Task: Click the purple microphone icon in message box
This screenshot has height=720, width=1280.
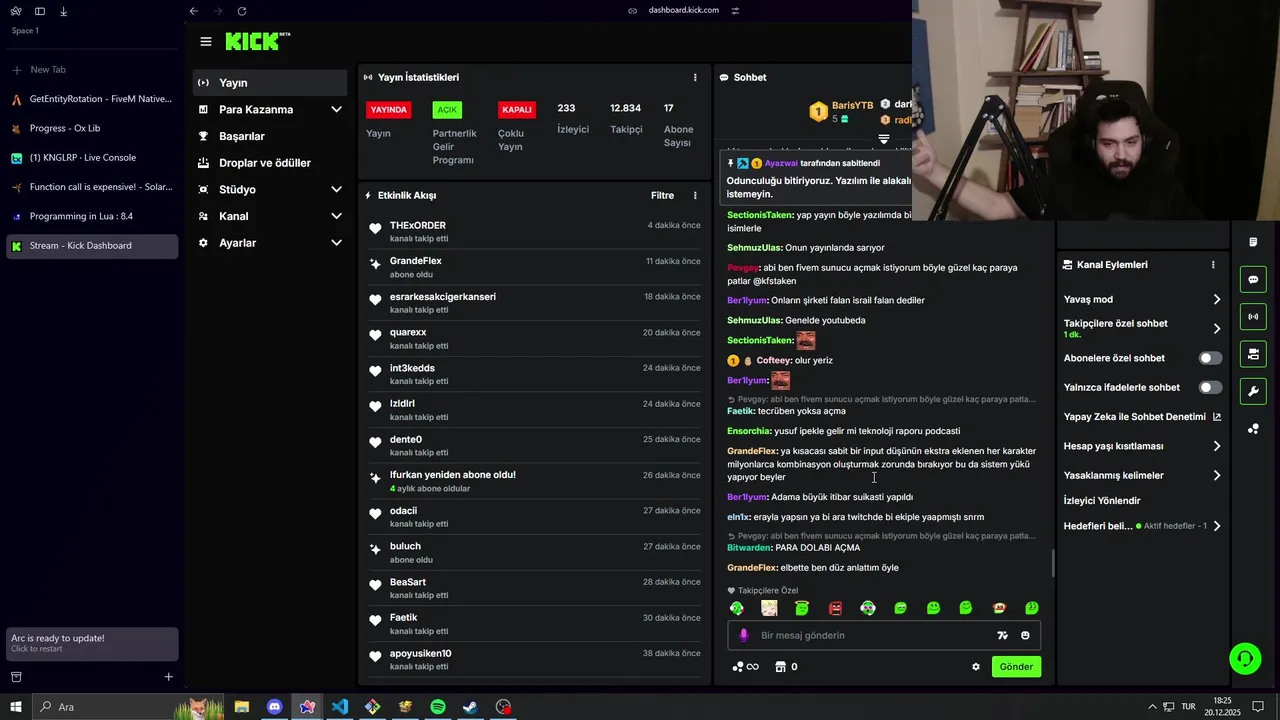Action: (743, 635)
